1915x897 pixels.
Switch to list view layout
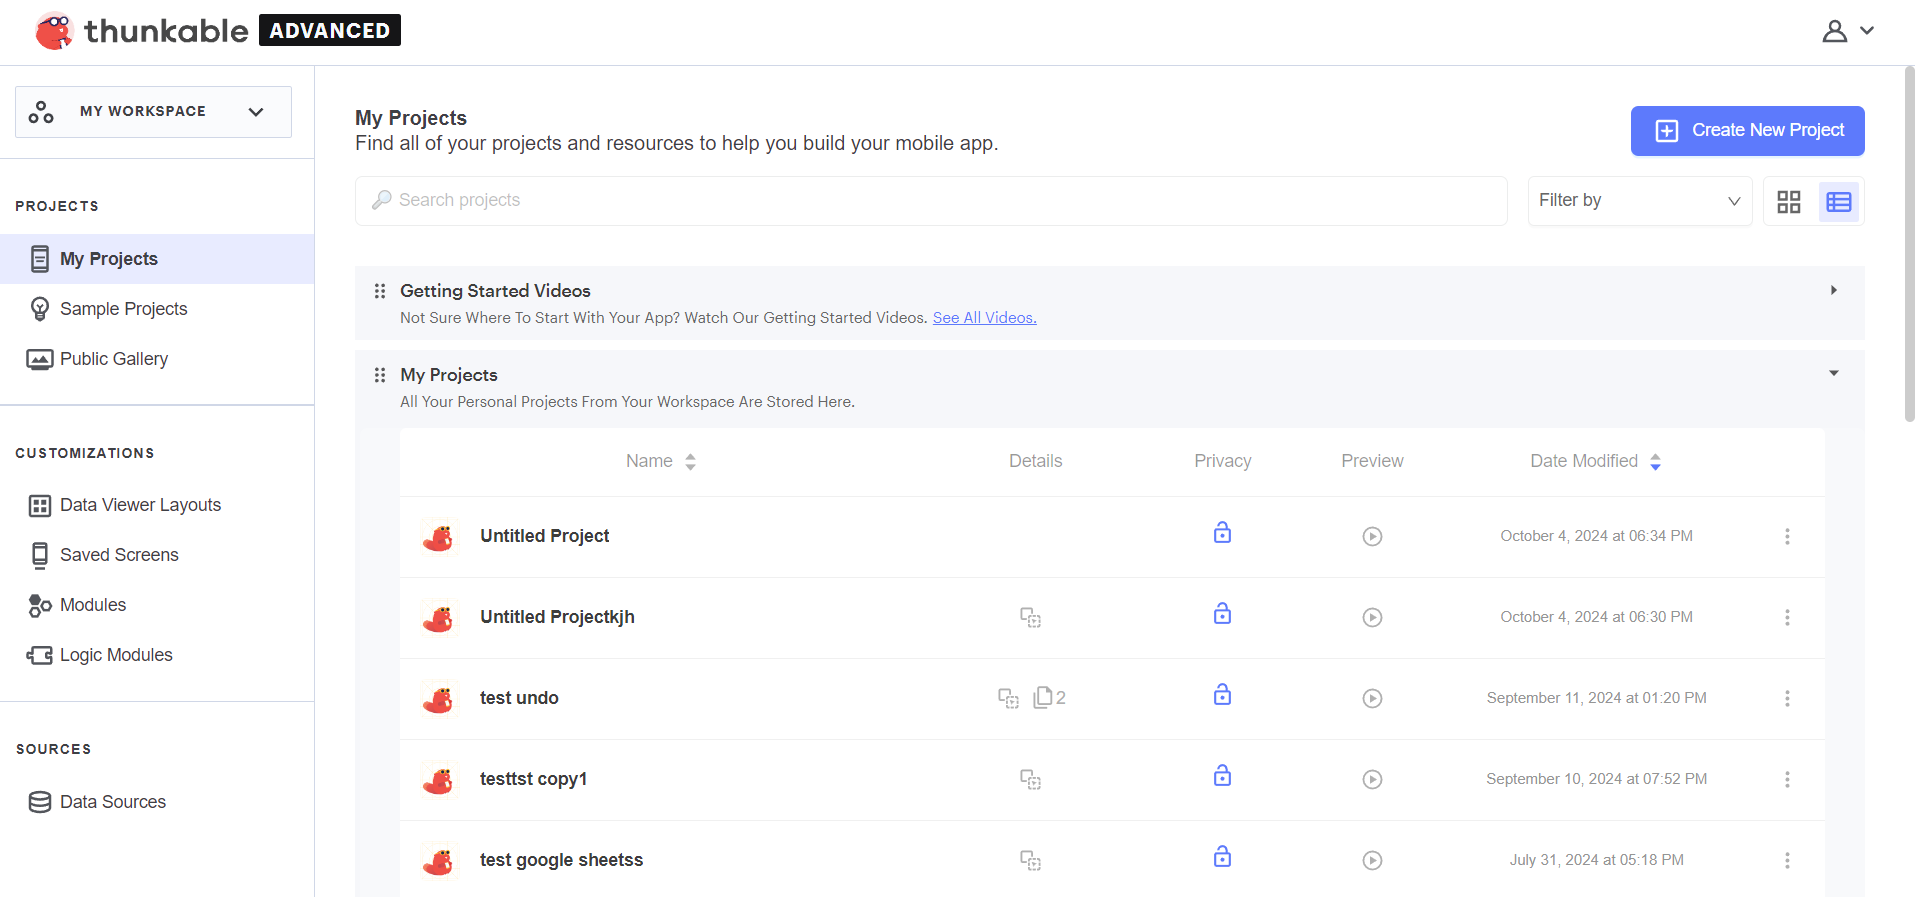(1838, 202)
